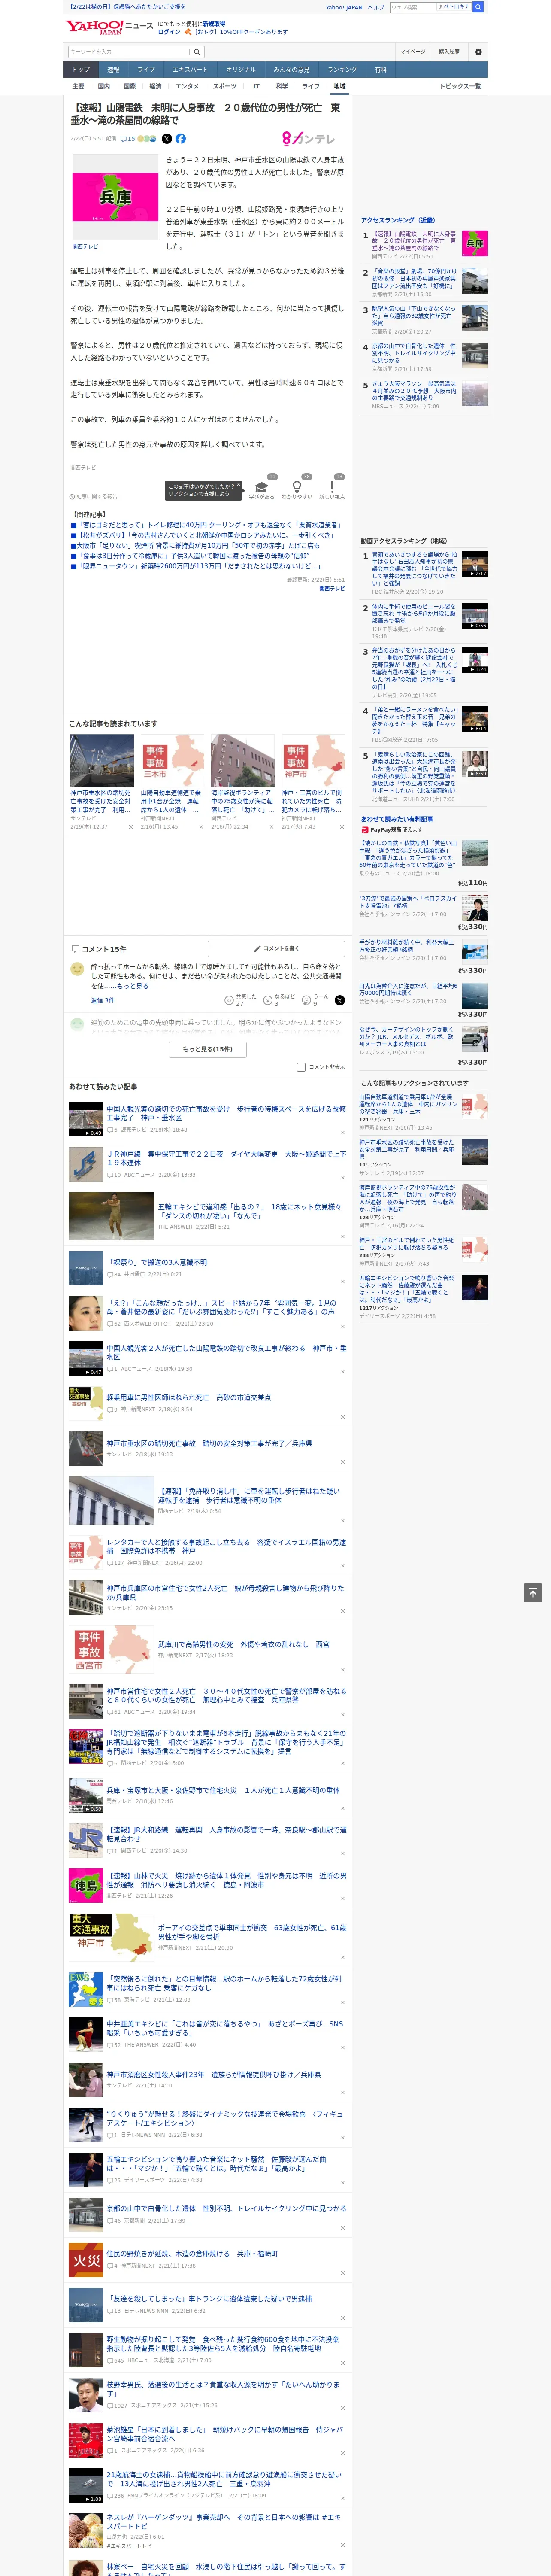Open 購入履歴 link

pos(449,51)
